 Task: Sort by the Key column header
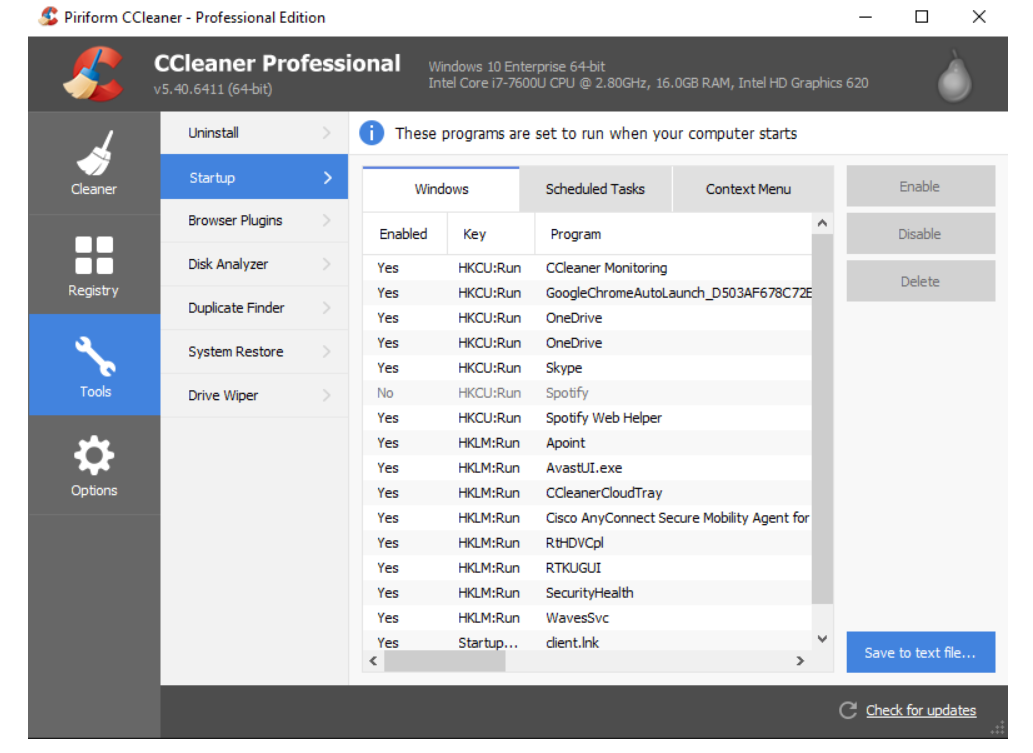click(x=491, y=234)
